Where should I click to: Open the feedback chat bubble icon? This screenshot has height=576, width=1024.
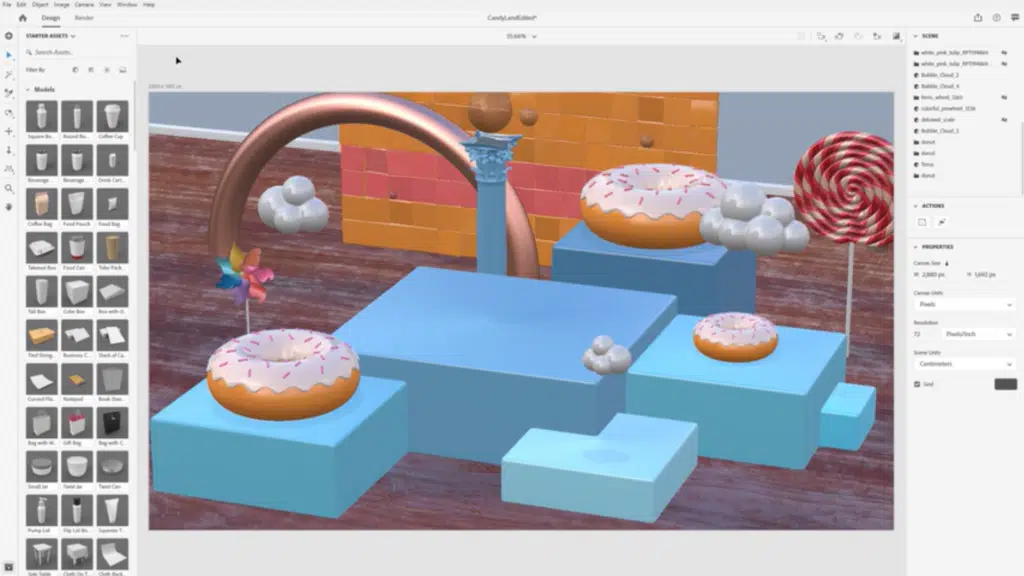pos(1013,18)
